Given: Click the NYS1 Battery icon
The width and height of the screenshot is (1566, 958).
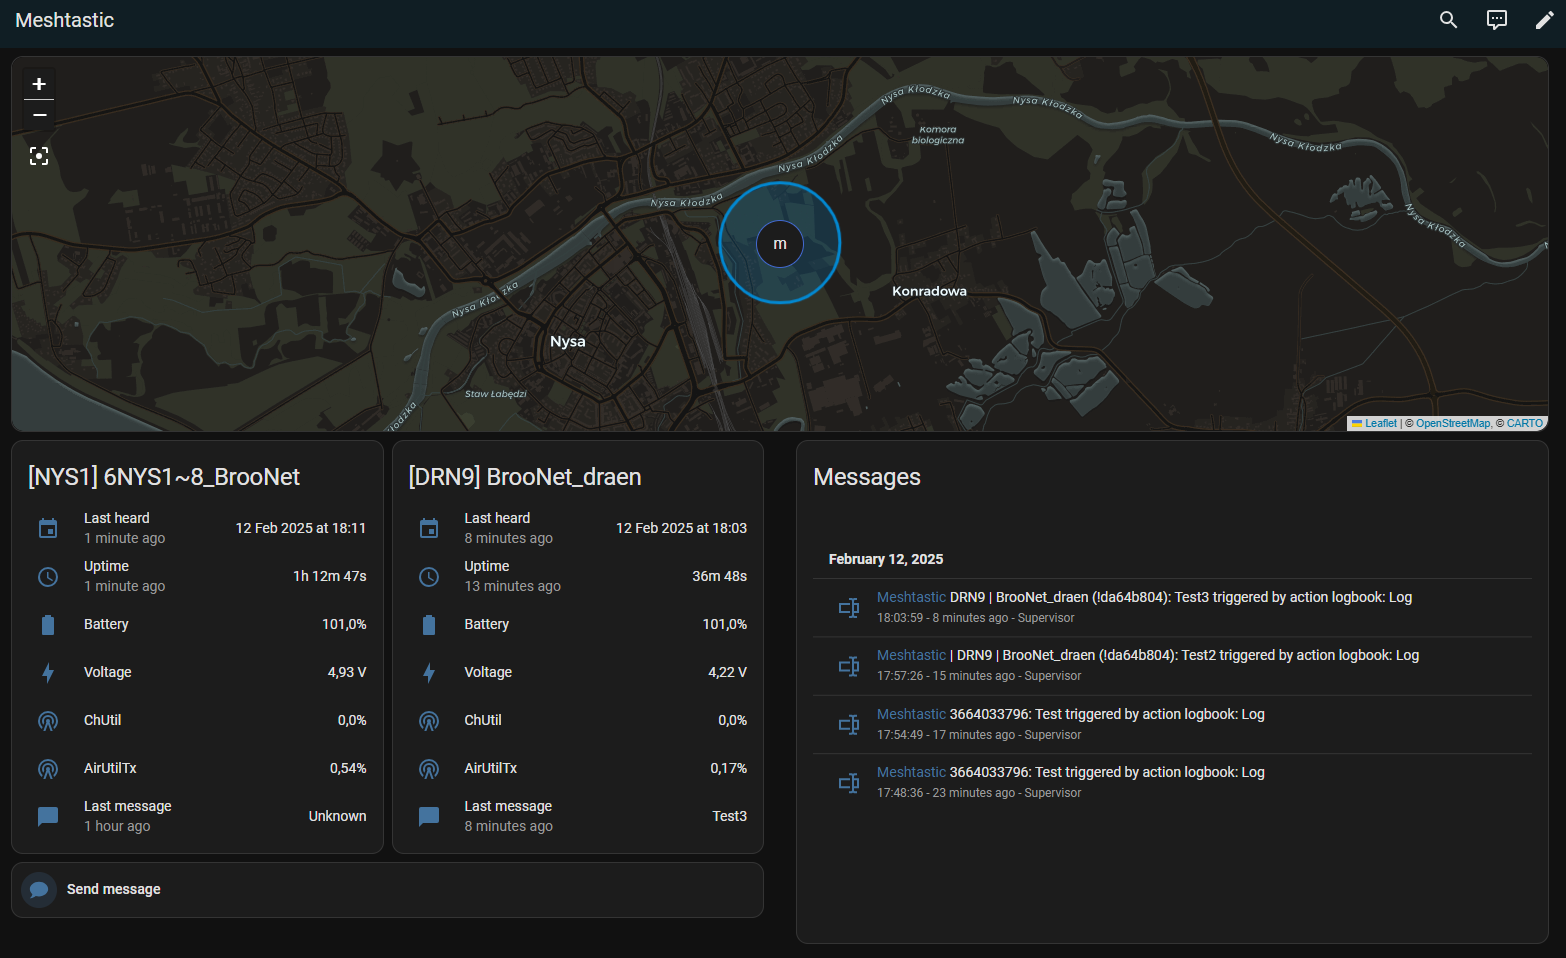Looking at the screenshot, I should tap(48, 625).
